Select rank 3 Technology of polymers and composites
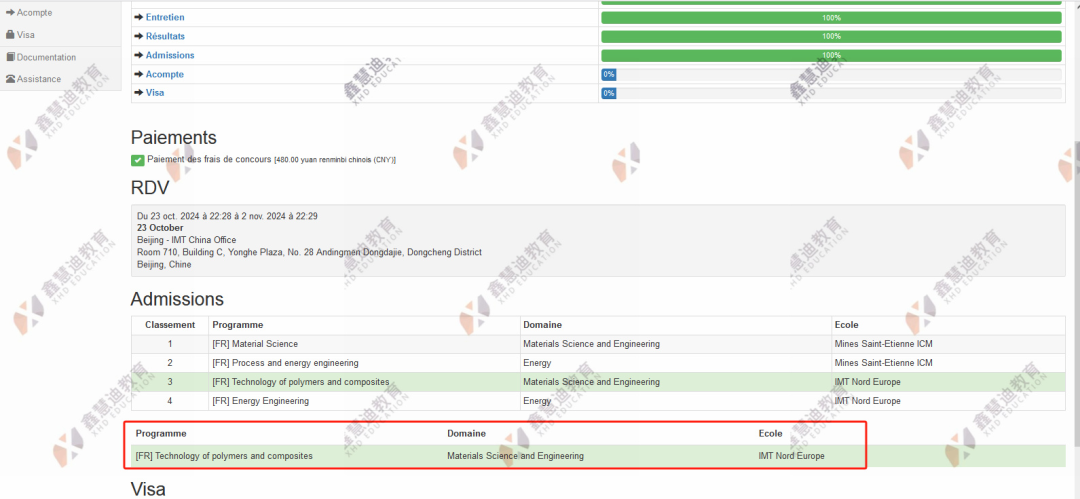The image size is (1080, 499). 599,382
